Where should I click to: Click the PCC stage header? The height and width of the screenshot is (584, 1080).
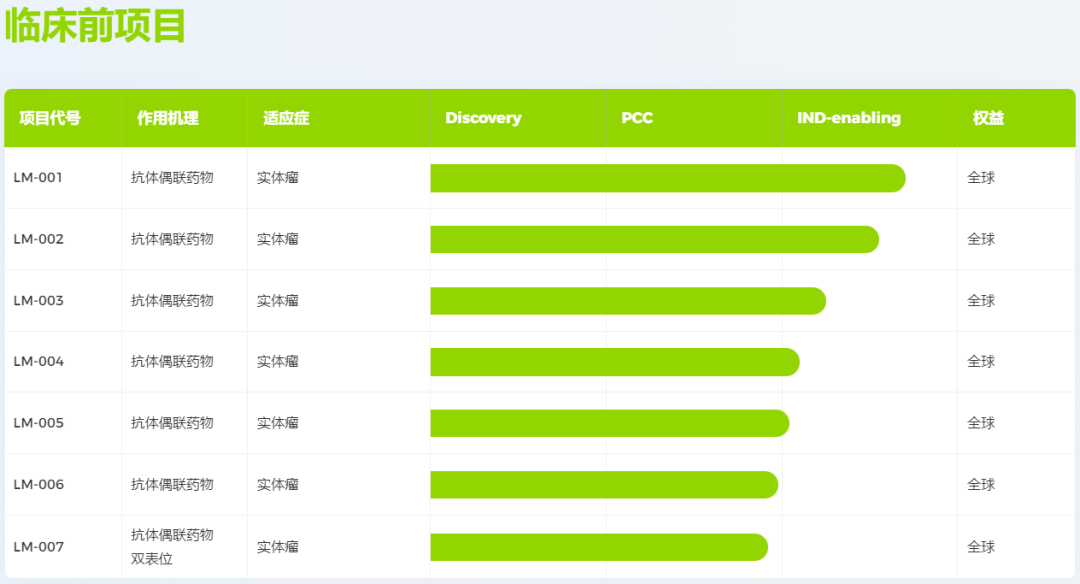pyautogui.click(x=637, y=118)
